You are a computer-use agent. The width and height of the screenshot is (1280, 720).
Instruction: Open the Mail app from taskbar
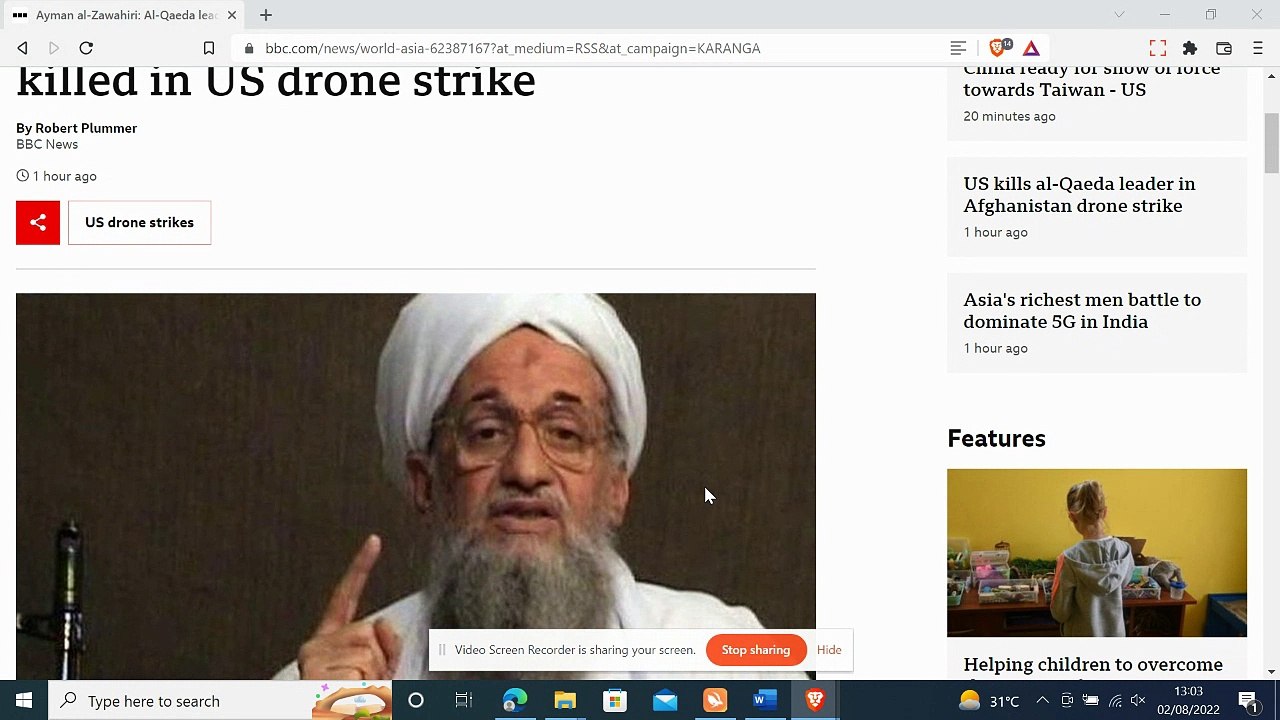click(665, 701)
